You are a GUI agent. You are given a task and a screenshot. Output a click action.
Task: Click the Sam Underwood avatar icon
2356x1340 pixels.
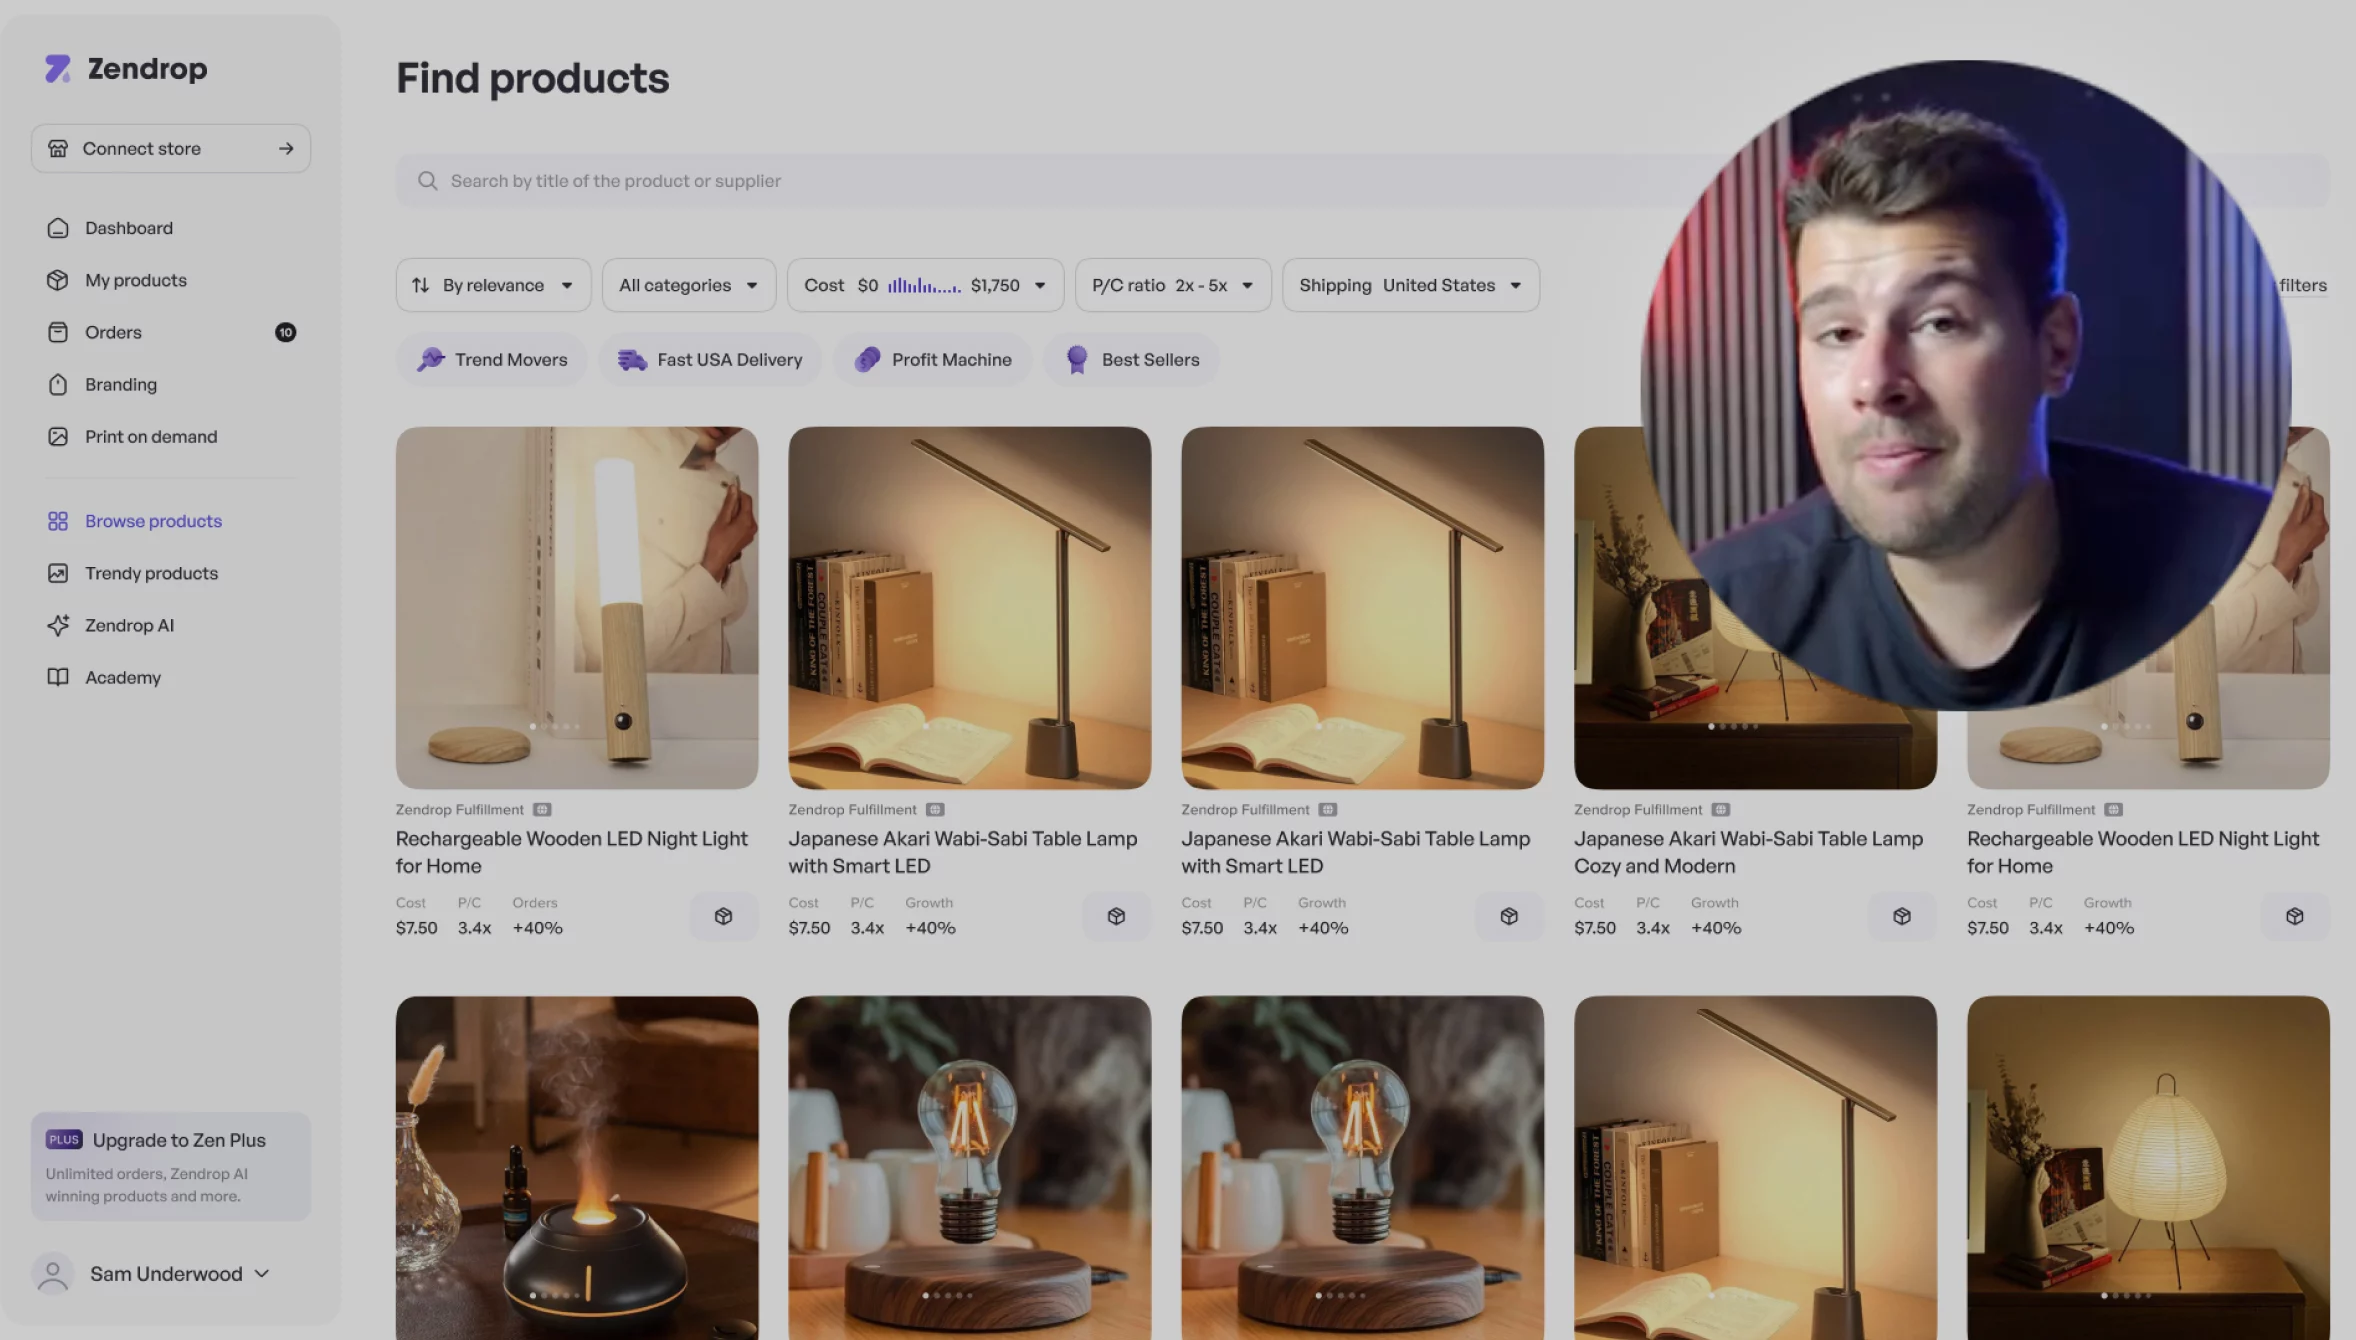53,1273
